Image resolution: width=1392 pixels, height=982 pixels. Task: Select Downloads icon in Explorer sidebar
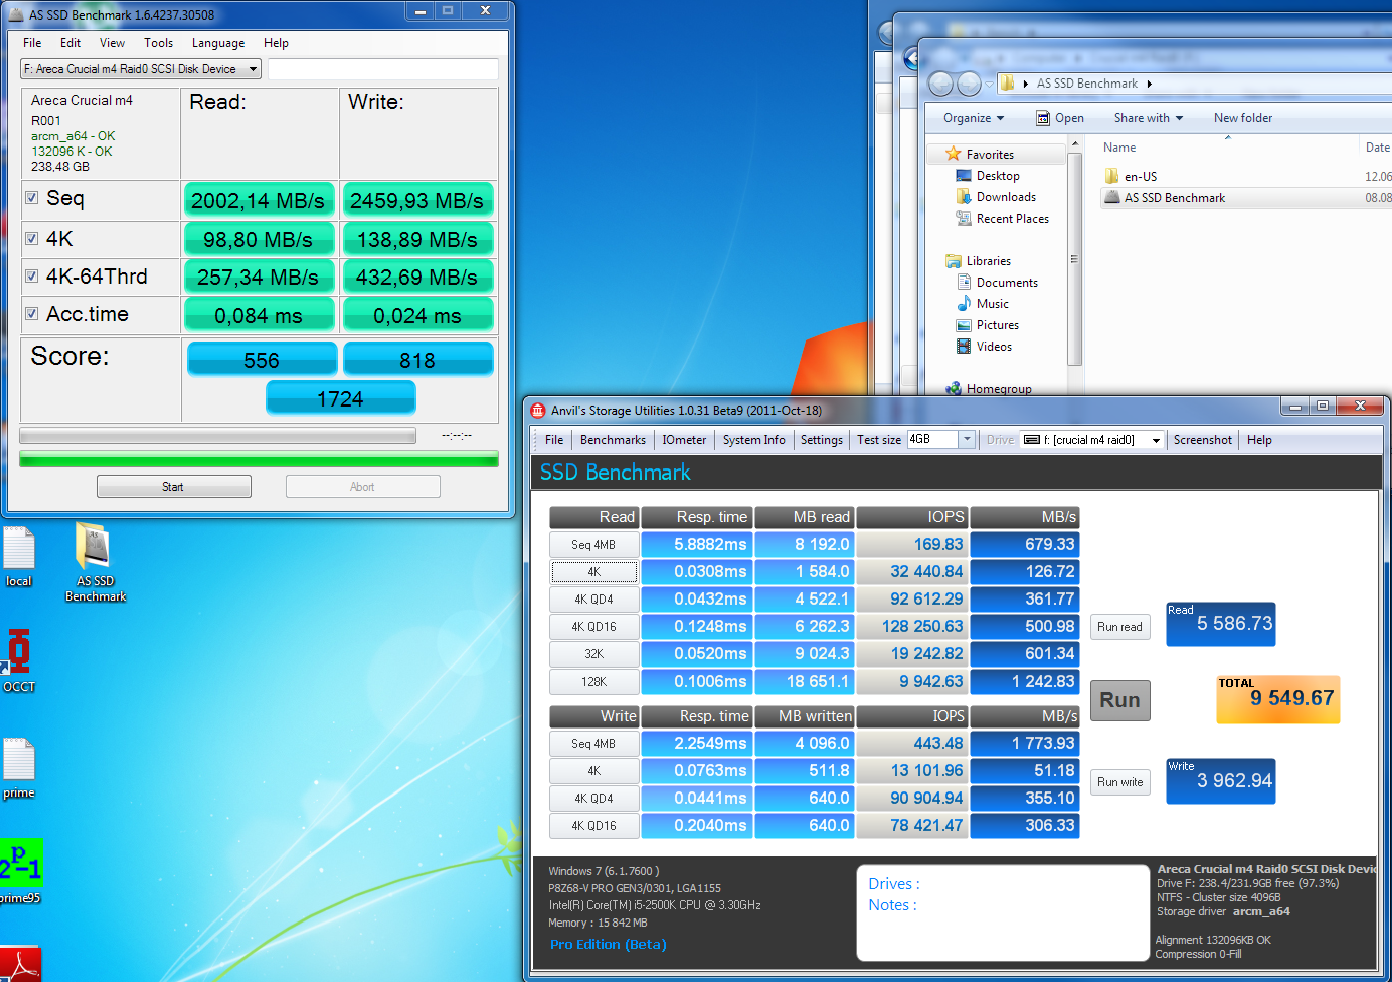(964, 197)
